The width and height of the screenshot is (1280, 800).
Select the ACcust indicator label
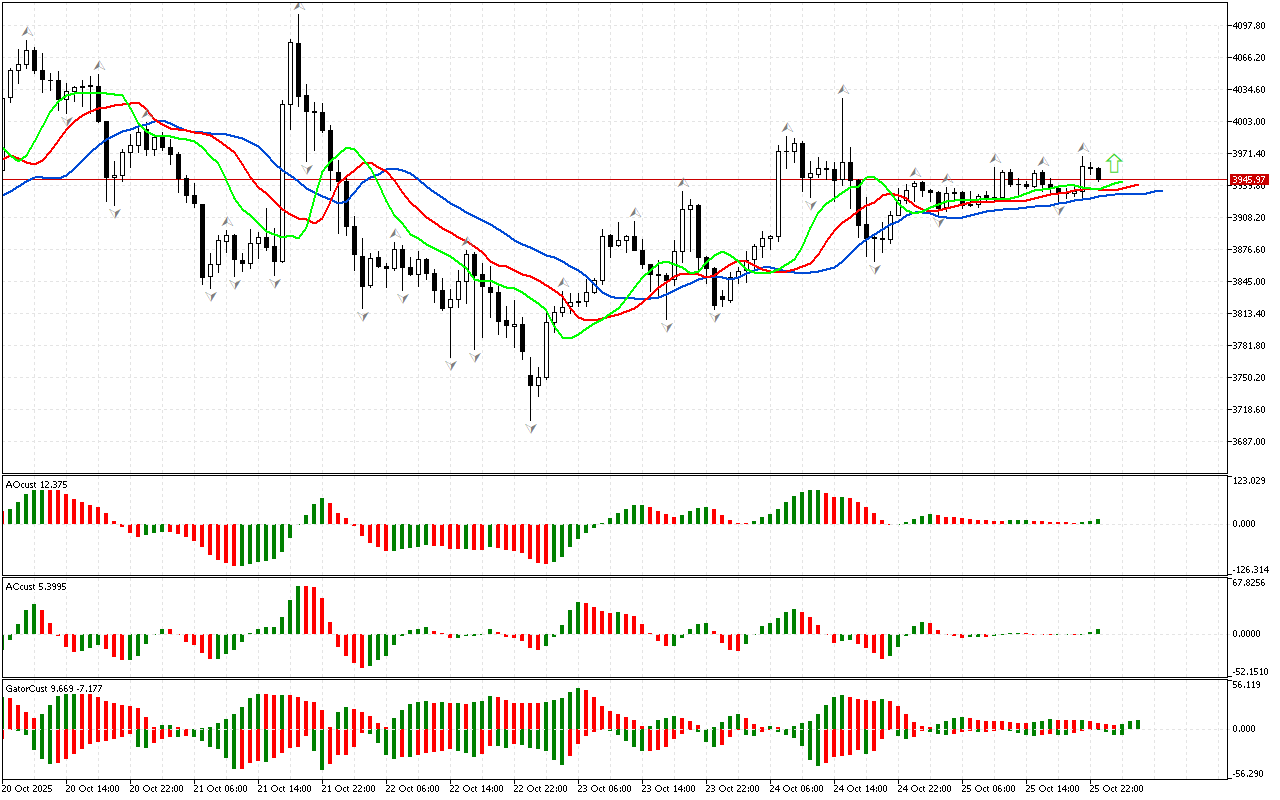pyautogui.click(x=37, y=586)
